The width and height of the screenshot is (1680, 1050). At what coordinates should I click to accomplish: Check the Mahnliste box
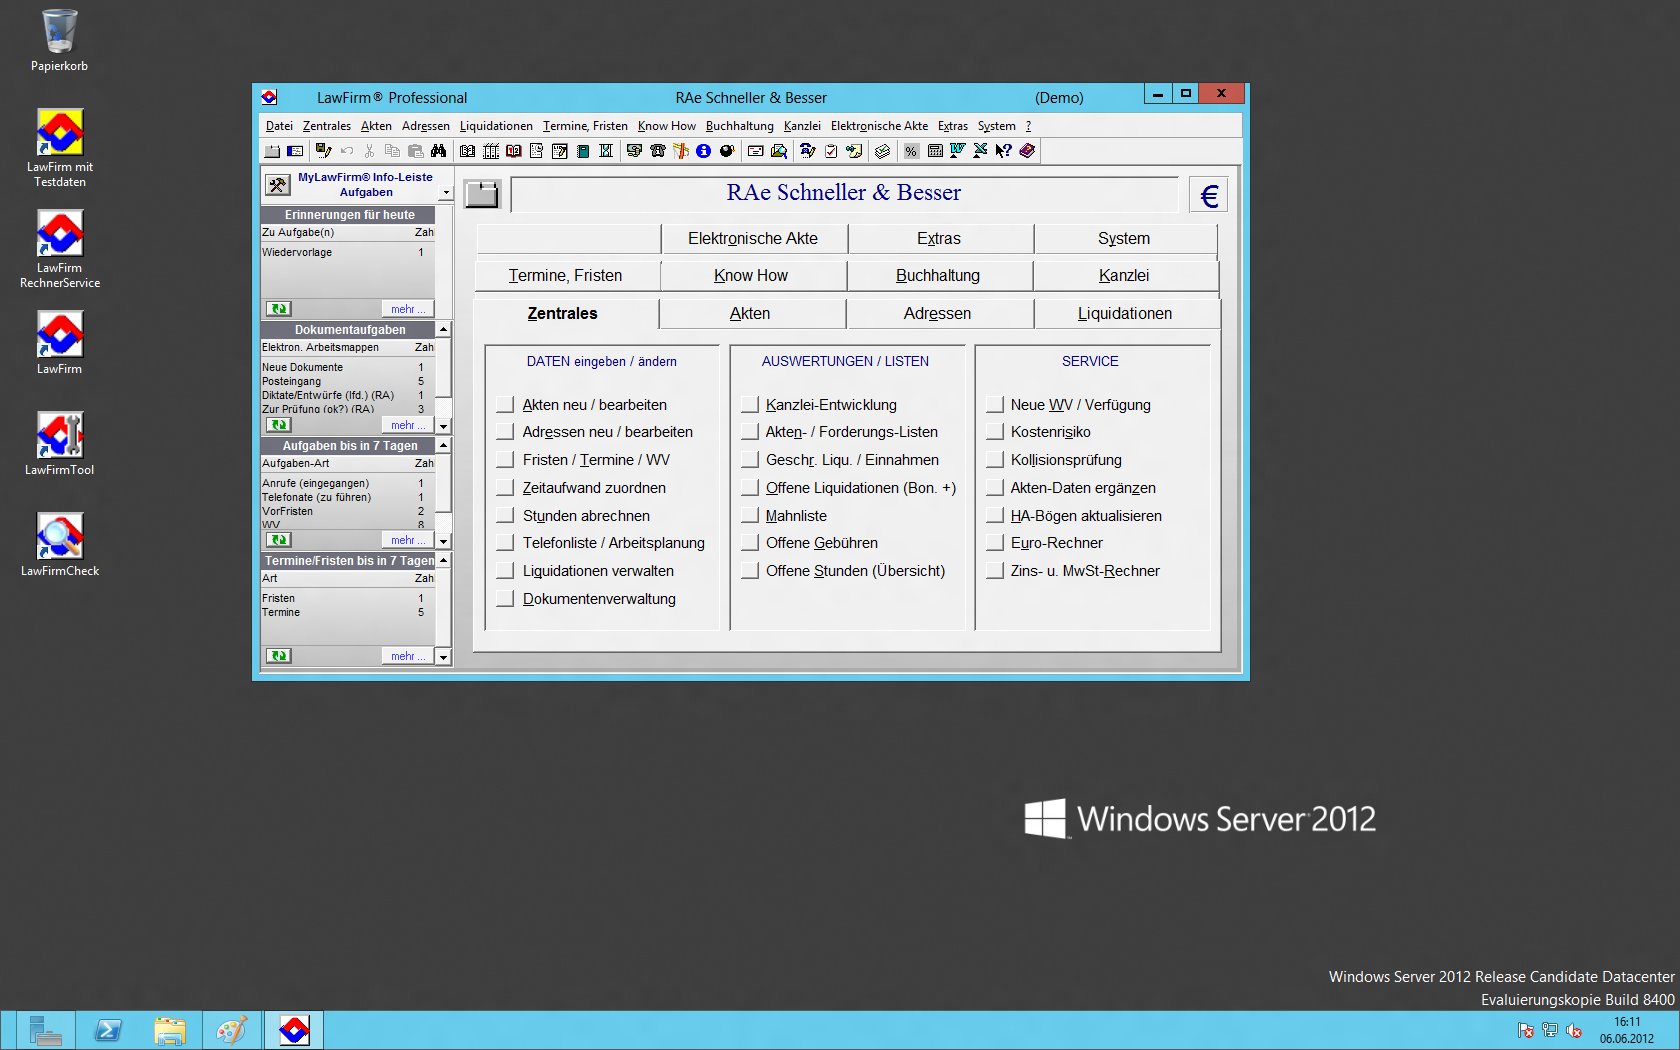tap(749, 516)
